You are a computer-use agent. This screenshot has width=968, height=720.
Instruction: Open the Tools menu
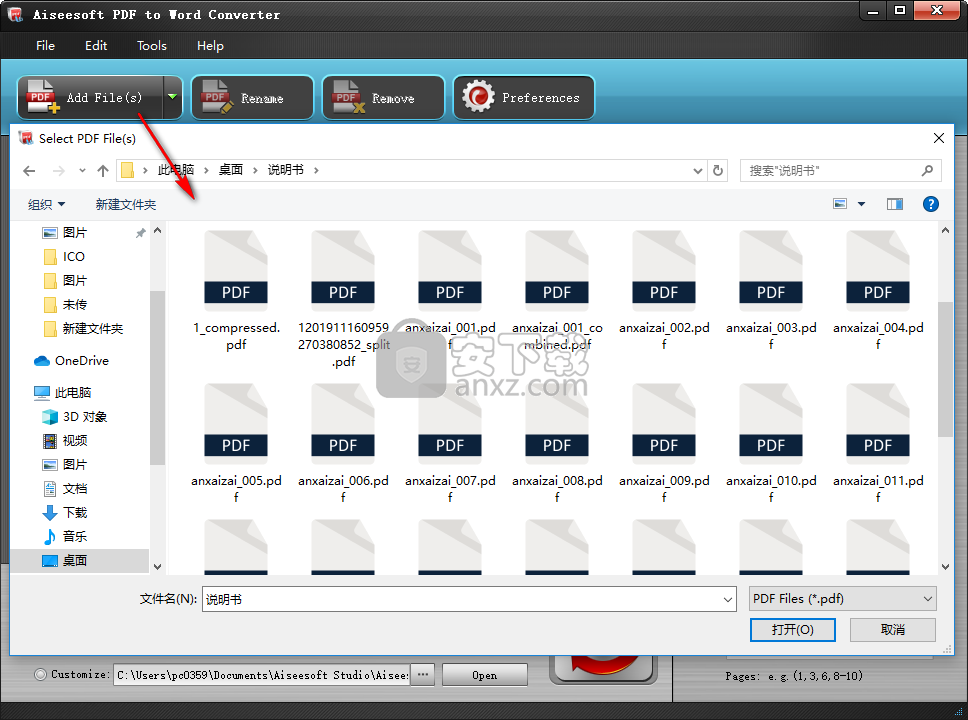(x=151, y=46)
